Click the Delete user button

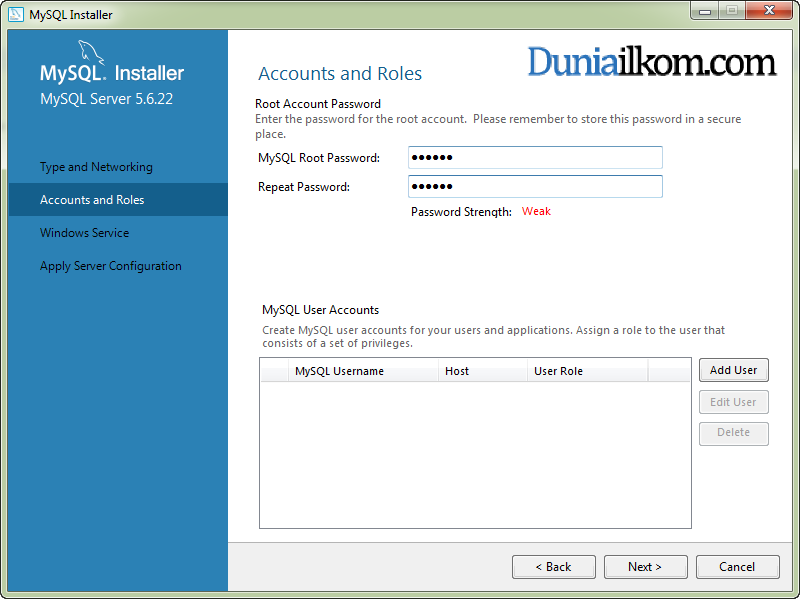[x=734, y=433]
